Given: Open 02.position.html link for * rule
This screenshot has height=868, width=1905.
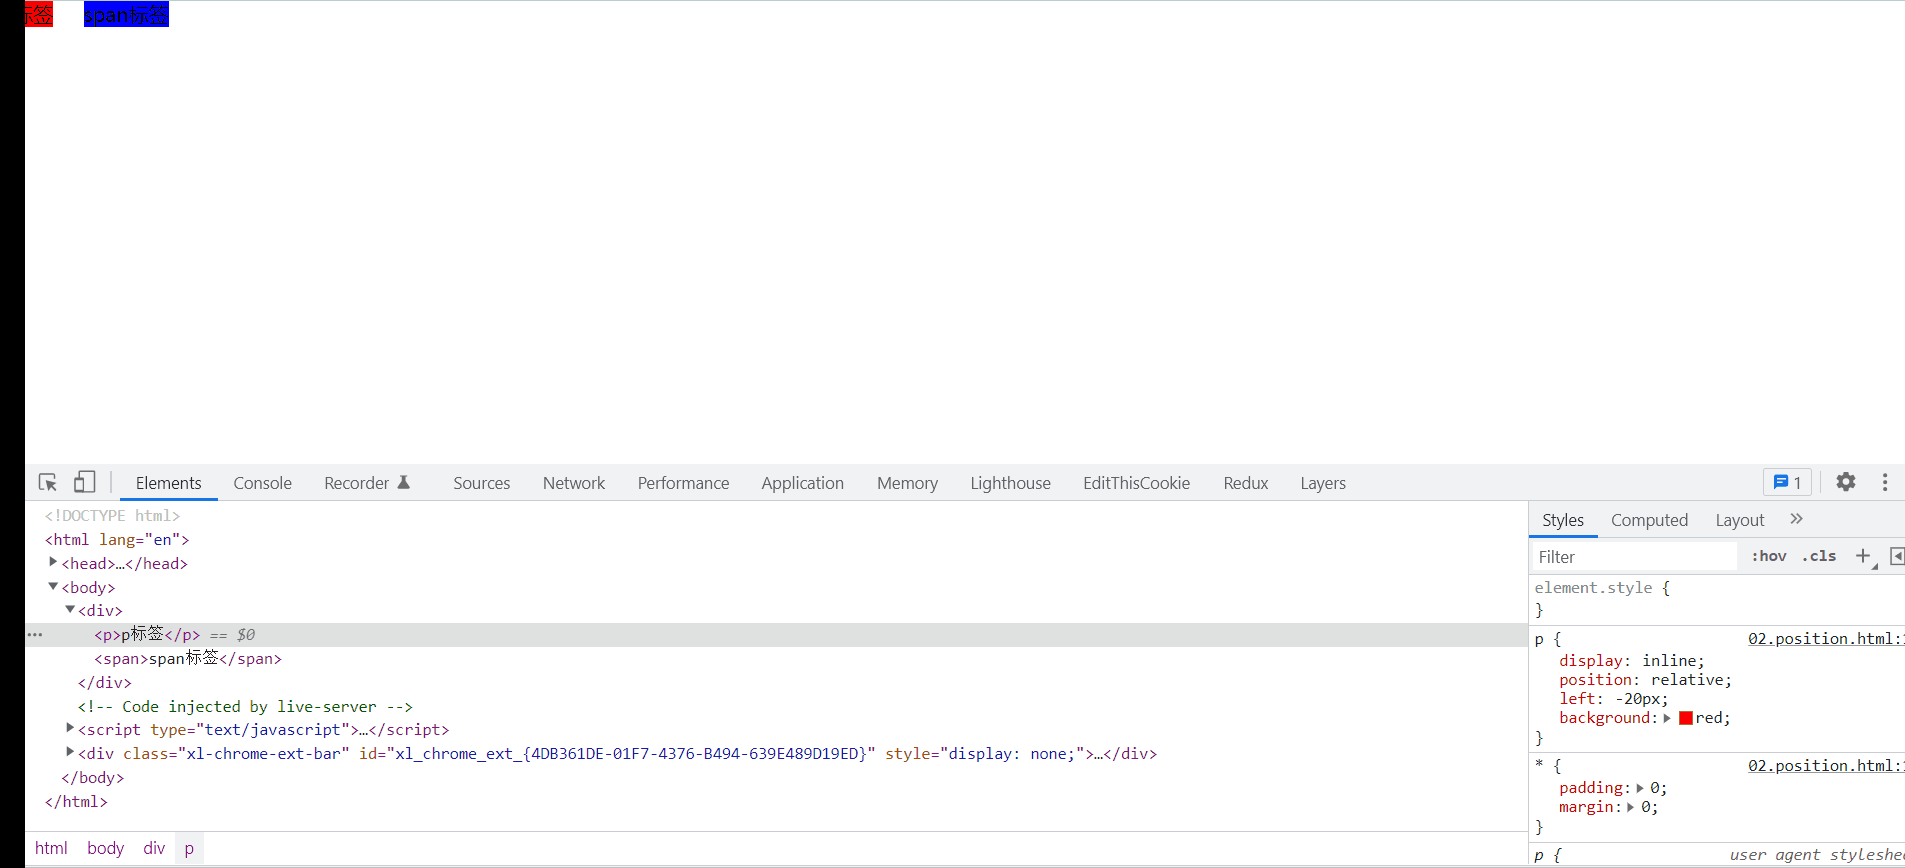Looking at the screenshot, I should click(x=1826, y=765).
